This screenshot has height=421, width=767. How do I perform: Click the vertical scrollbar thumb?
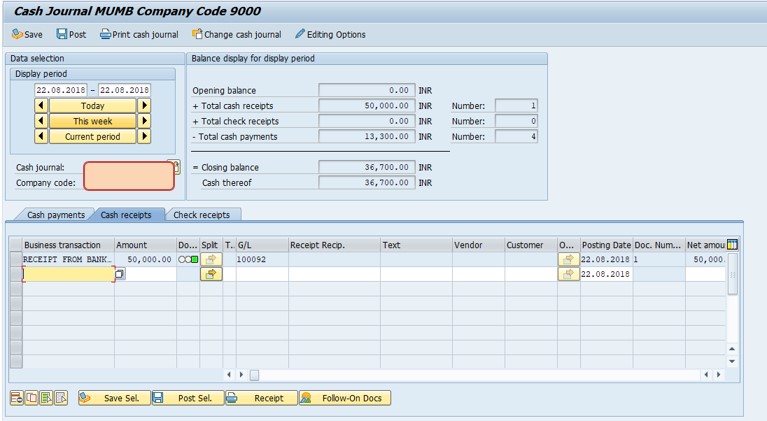[732, 274]
